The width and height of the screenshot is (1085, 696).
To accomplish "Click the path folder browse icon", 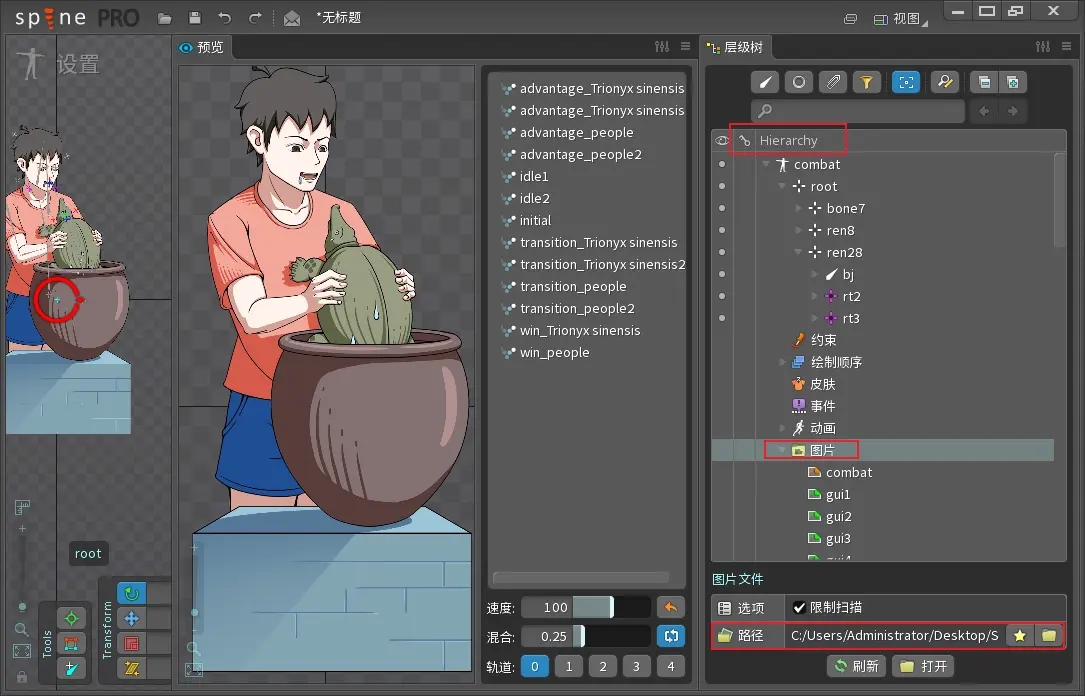I will click(x=1049, y=635).
